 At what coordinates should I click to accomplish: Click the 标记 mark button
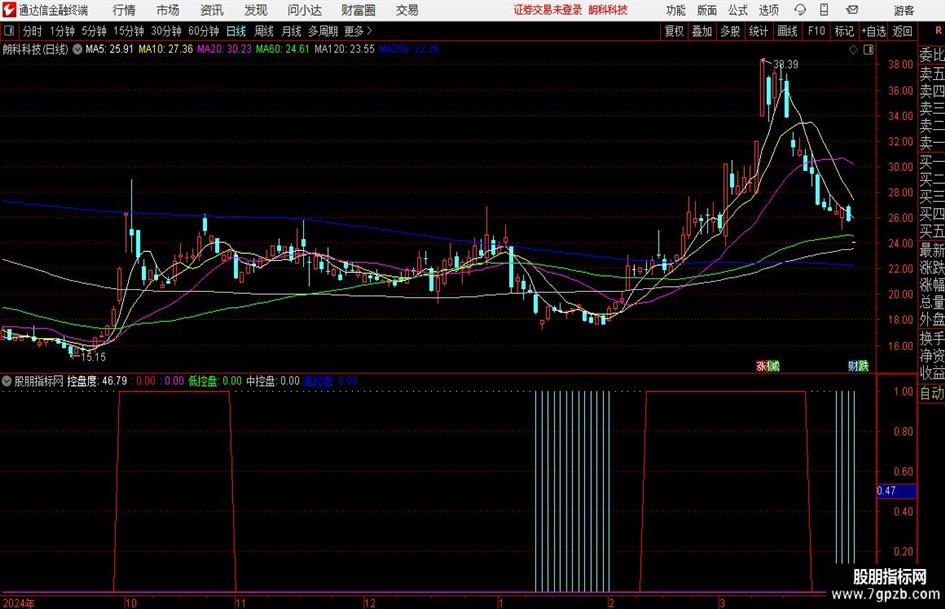coord(844,31)
